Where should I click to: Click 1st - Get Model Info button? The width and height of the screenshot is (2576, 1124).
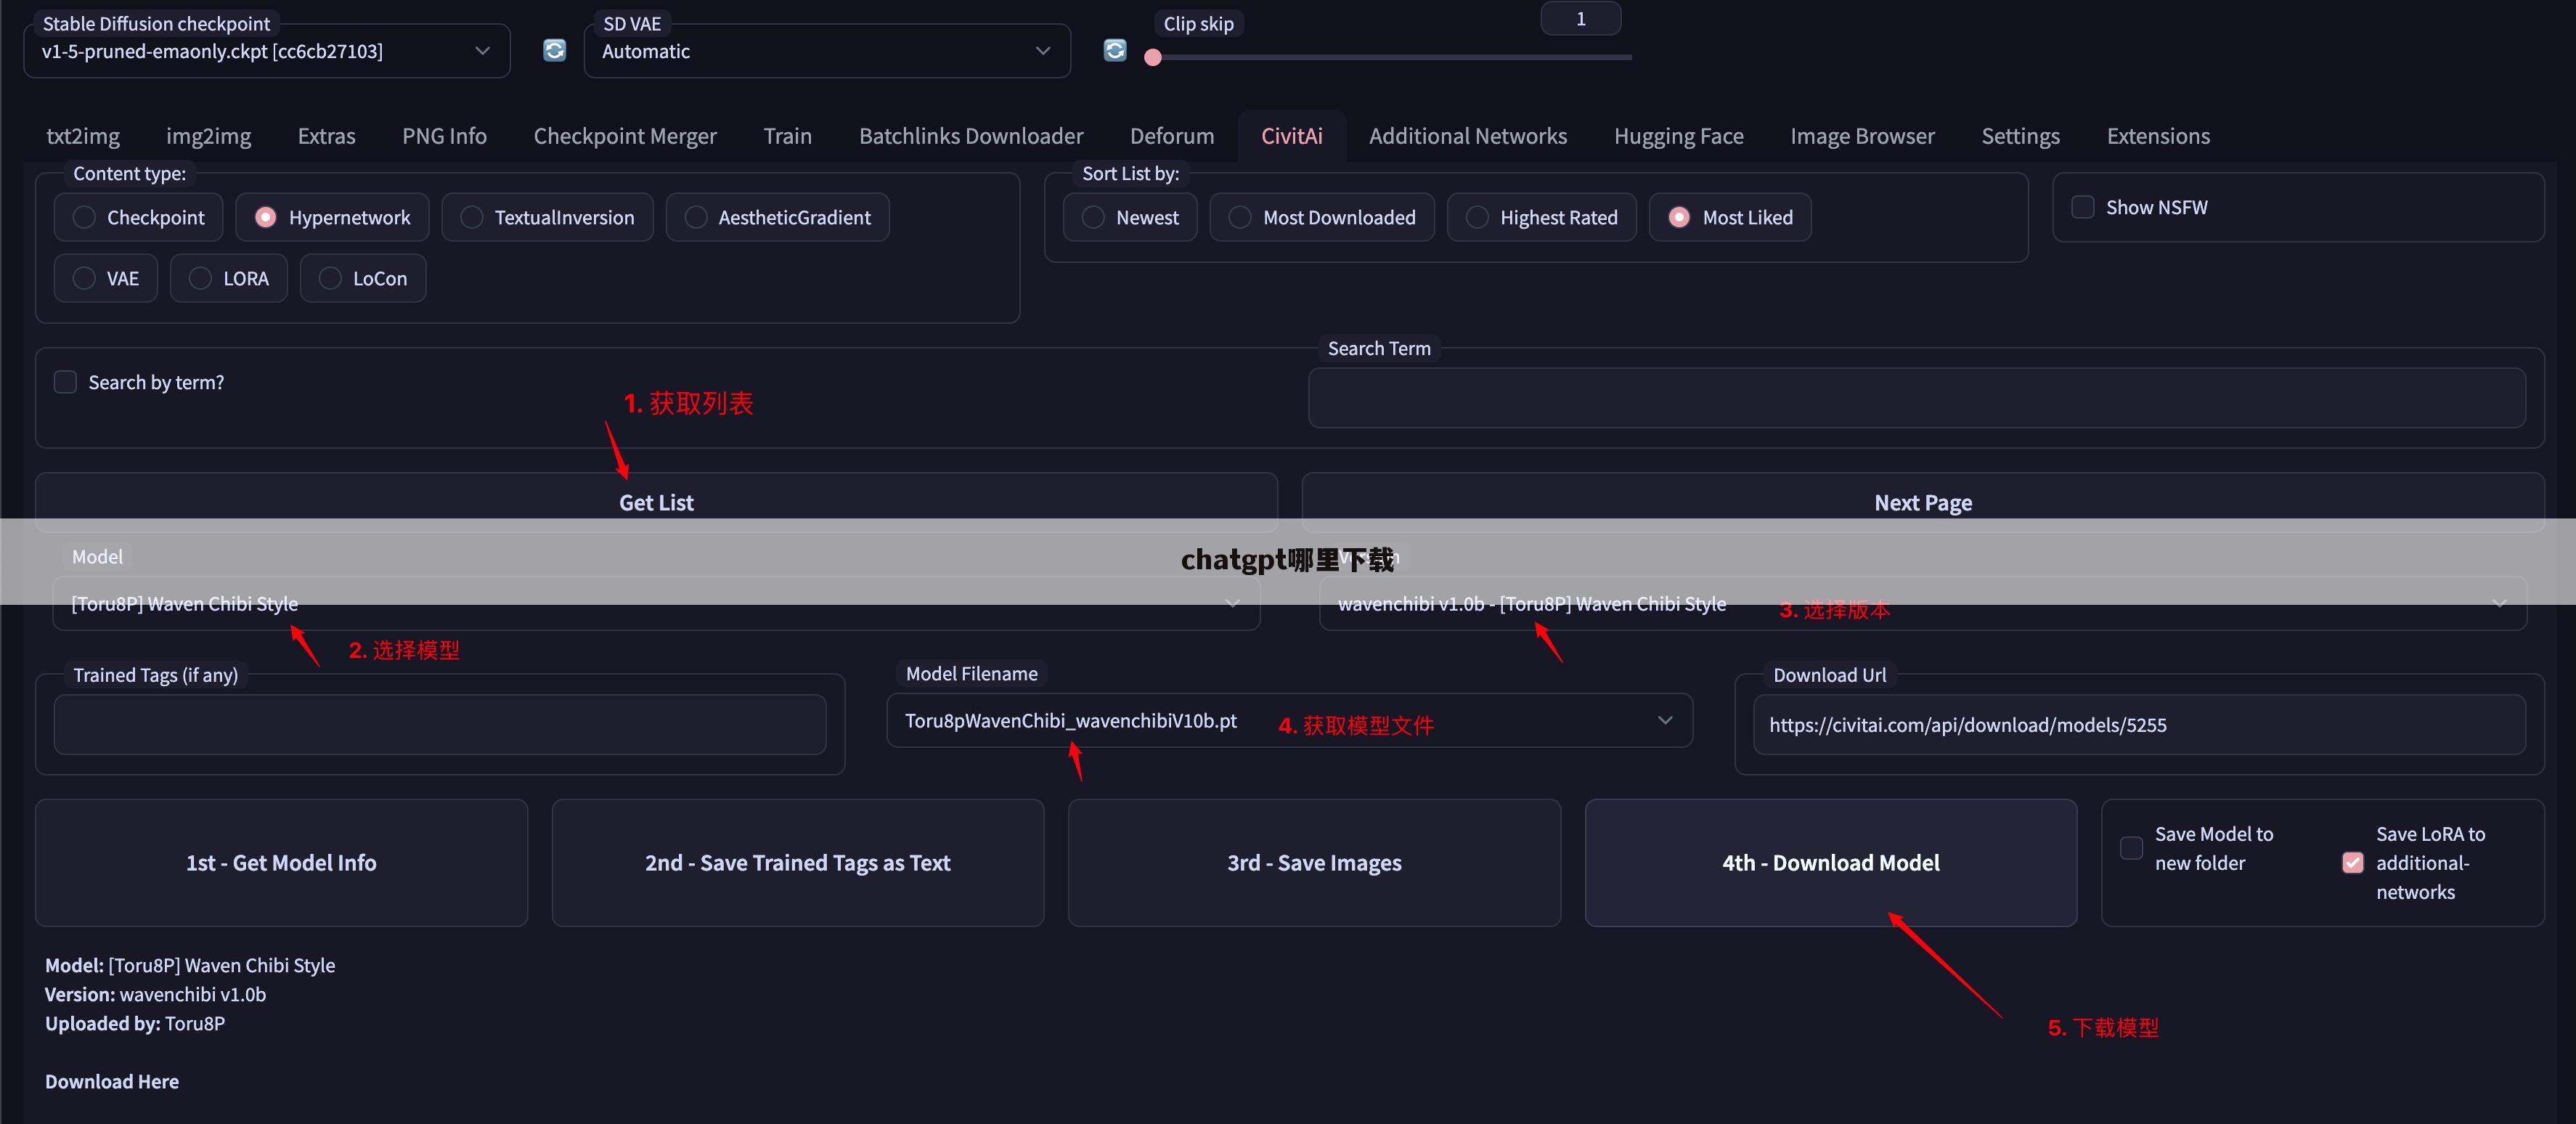click(281, 862)
